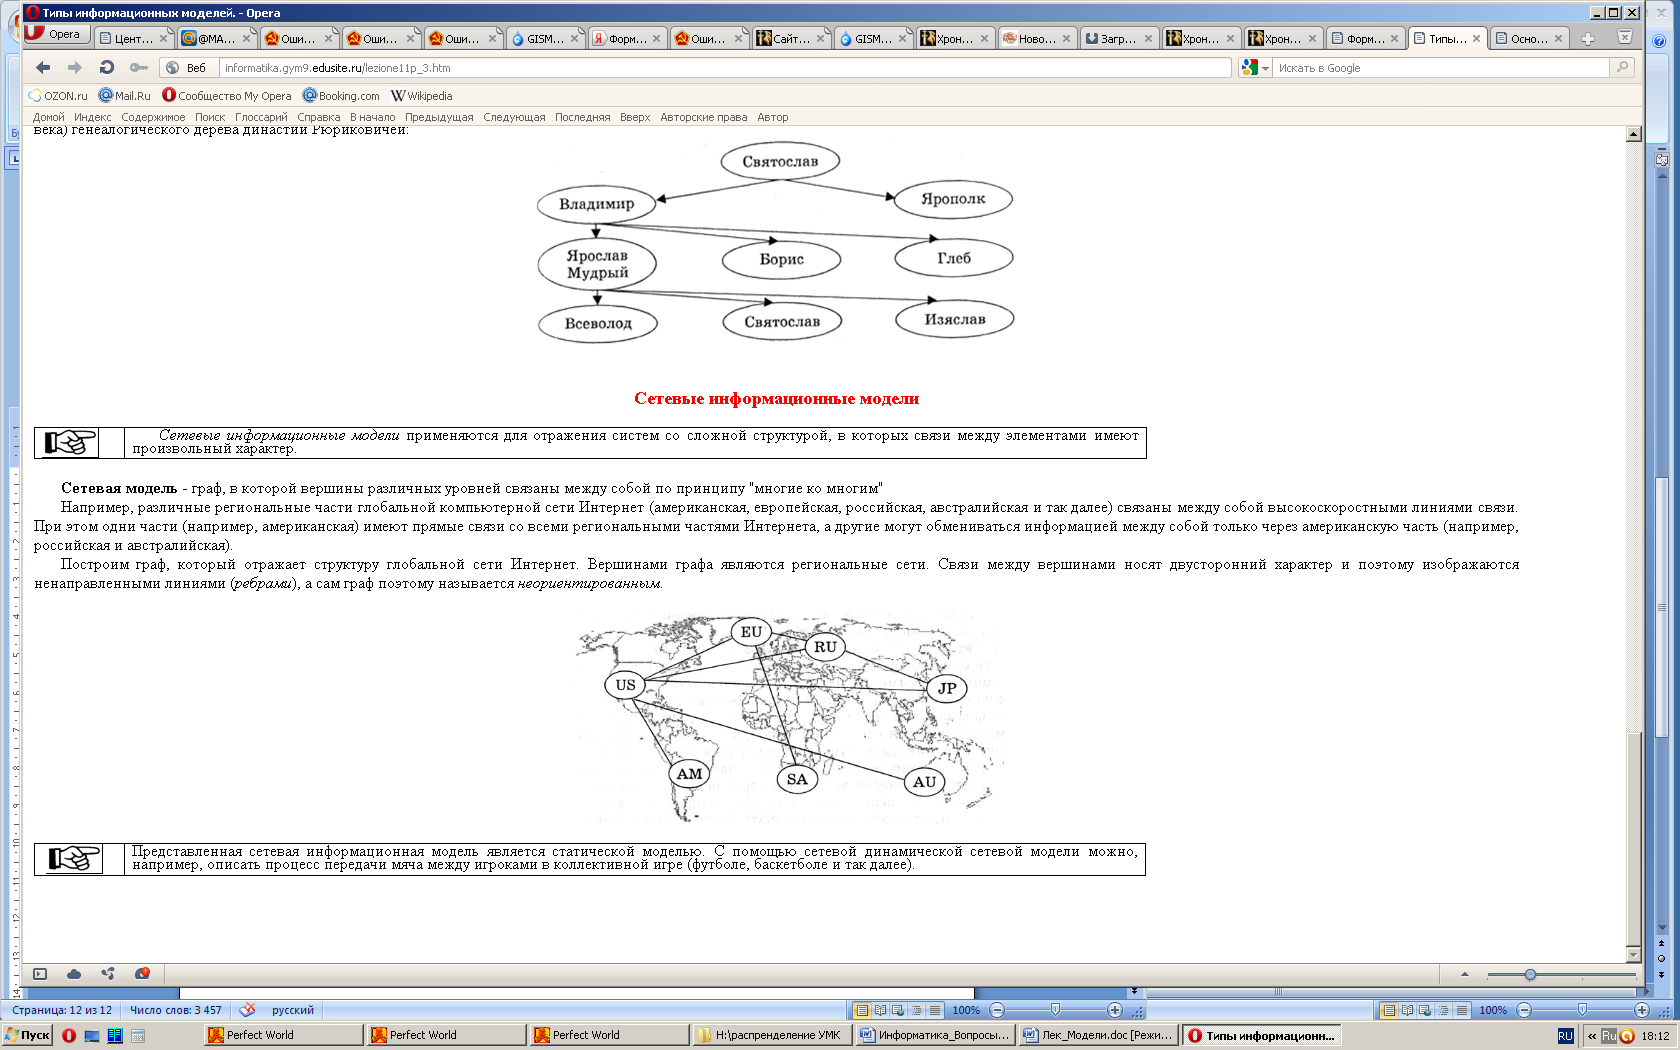Screen dimensions: 1680x1050
Task: Toggle the Opera side panel button
Action: point(40,974)
